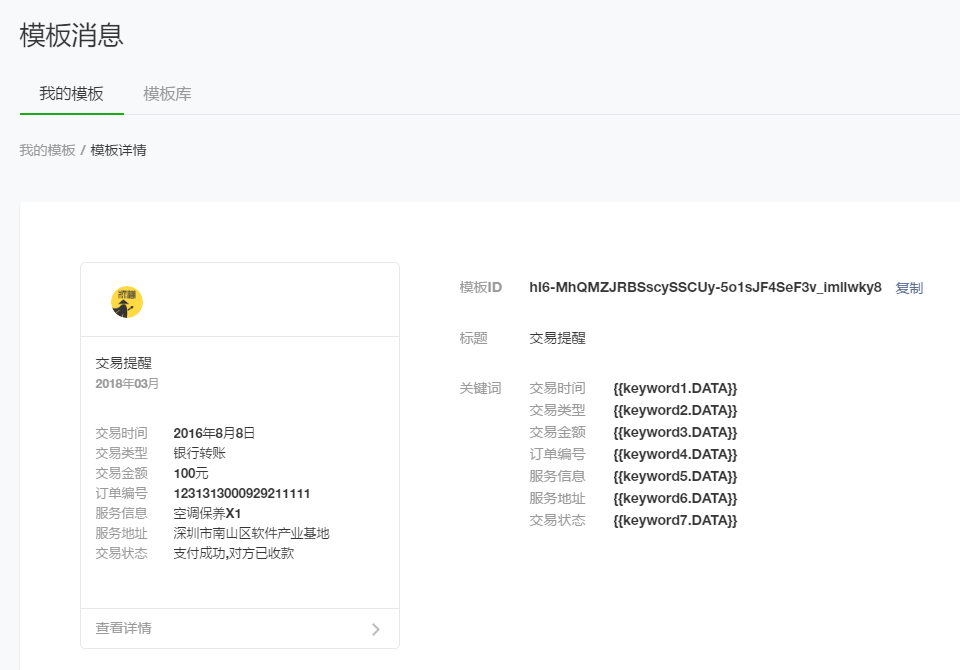960x670 pixels.
Task: Click the chevron beside 查看详情
Action: pos(376,630)
